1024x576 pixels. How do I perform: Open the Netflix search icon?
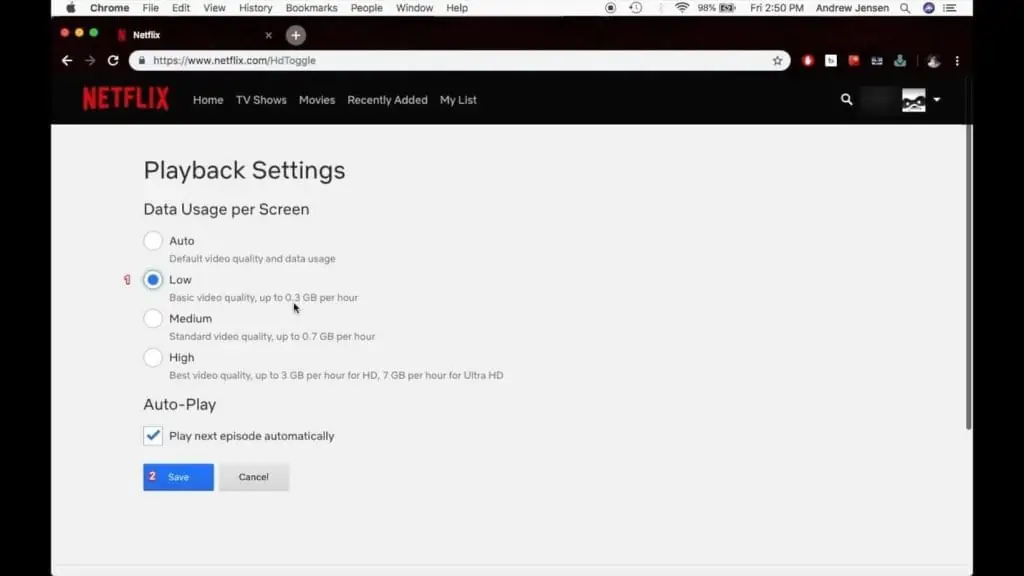(846, 100)
